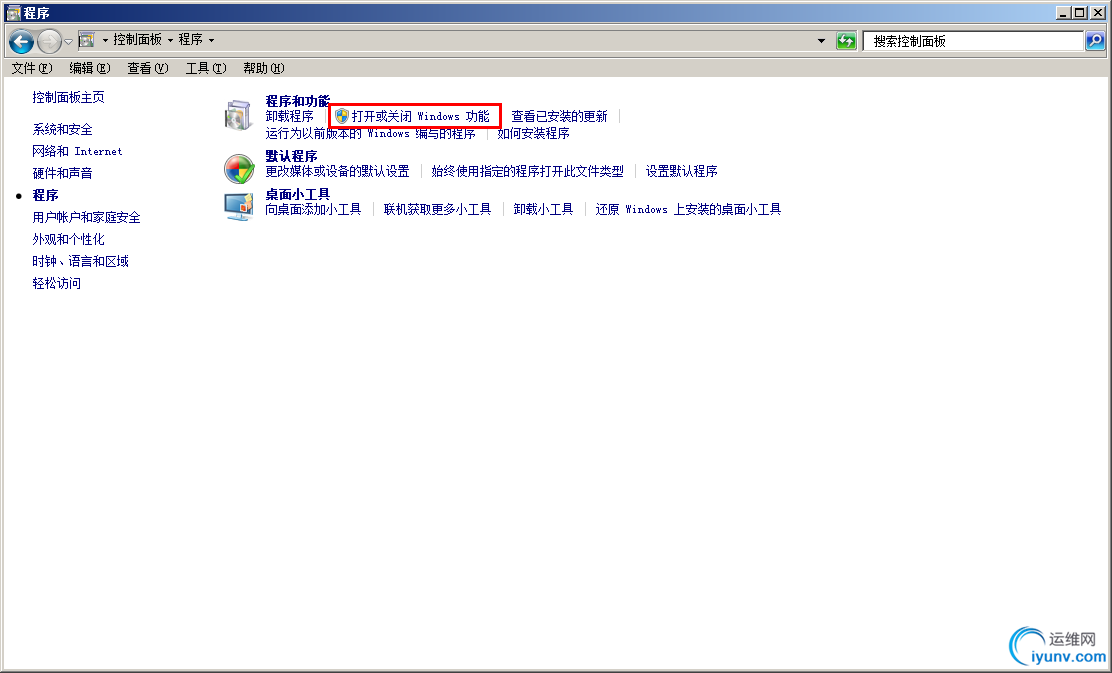Click the green refresh button

pos(846,41)
